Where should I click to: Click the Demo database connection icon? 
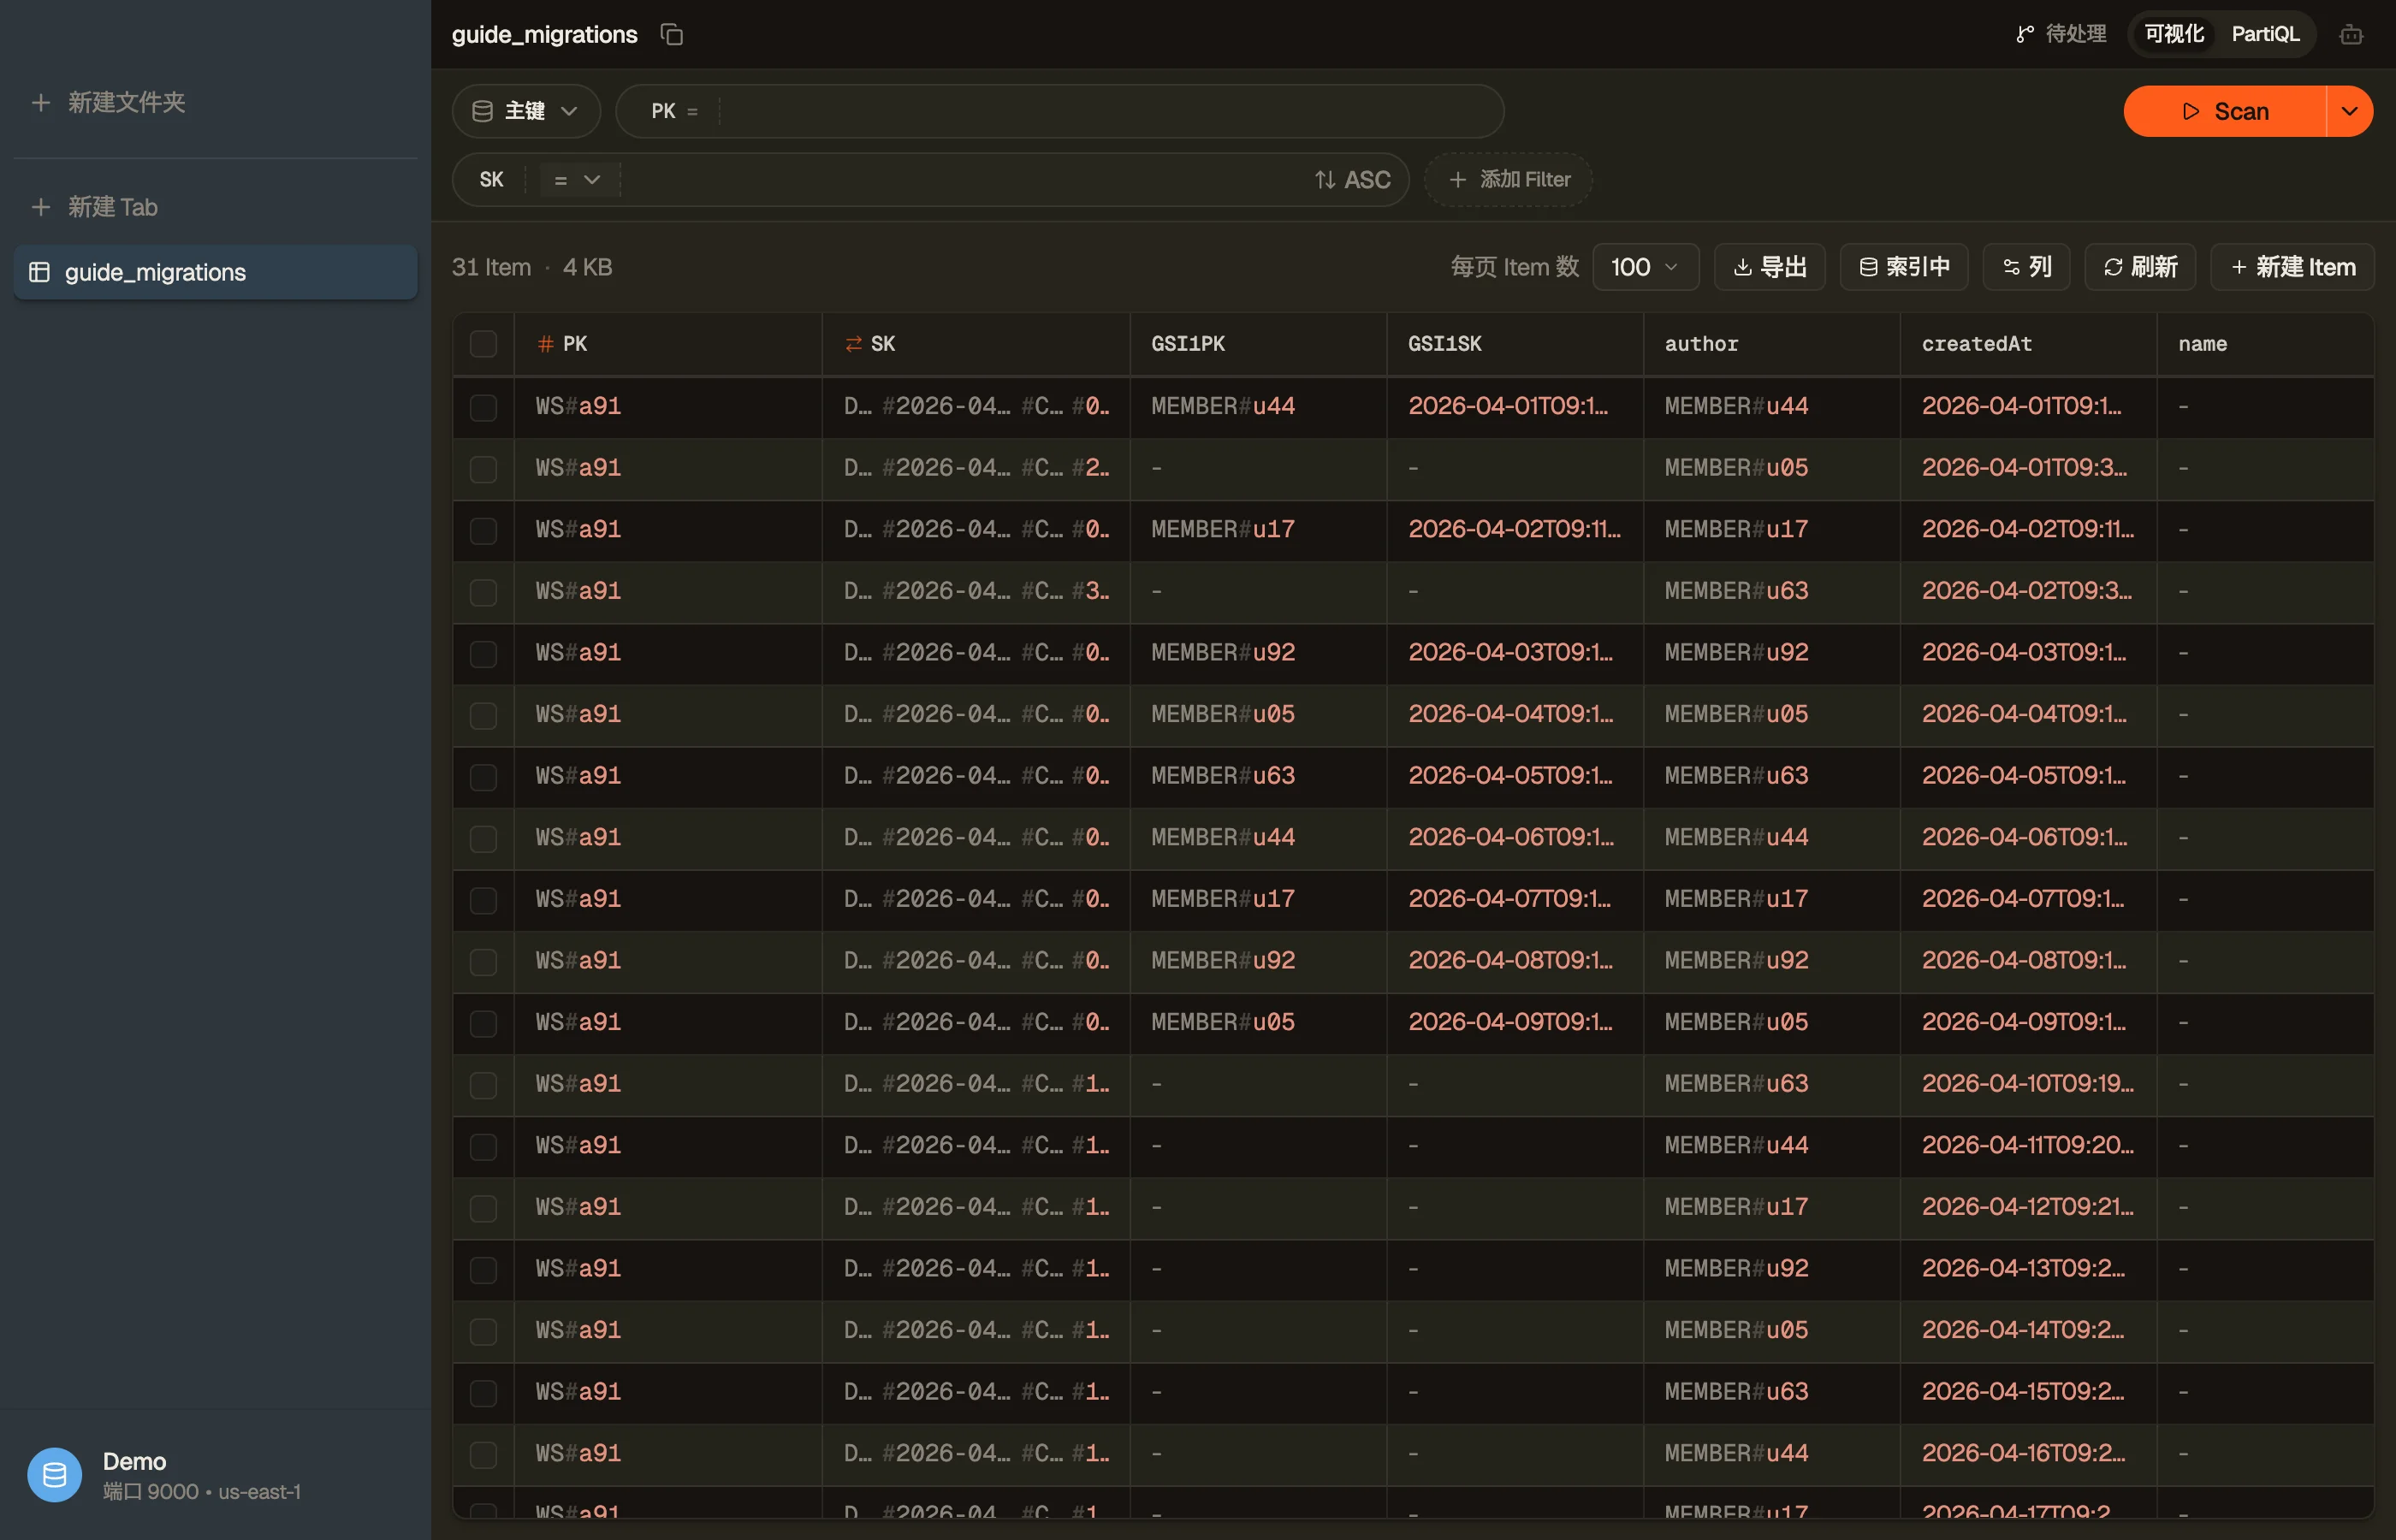54,1474
